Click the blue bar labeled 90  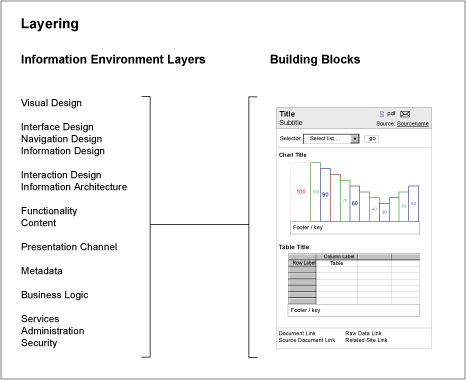click(x=325, y=195)
